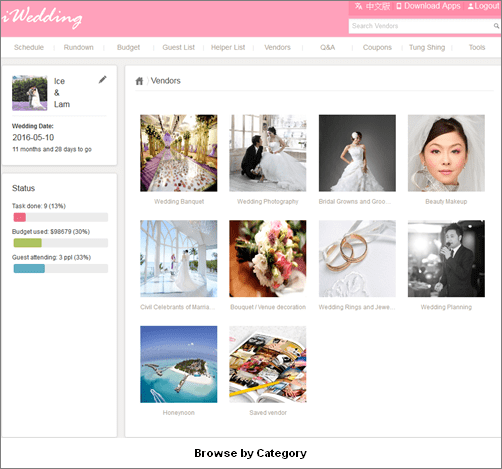Select the Wedding Photography category thumbnail
Viewport: 502px width, 469px height.
tap(268, 153)
